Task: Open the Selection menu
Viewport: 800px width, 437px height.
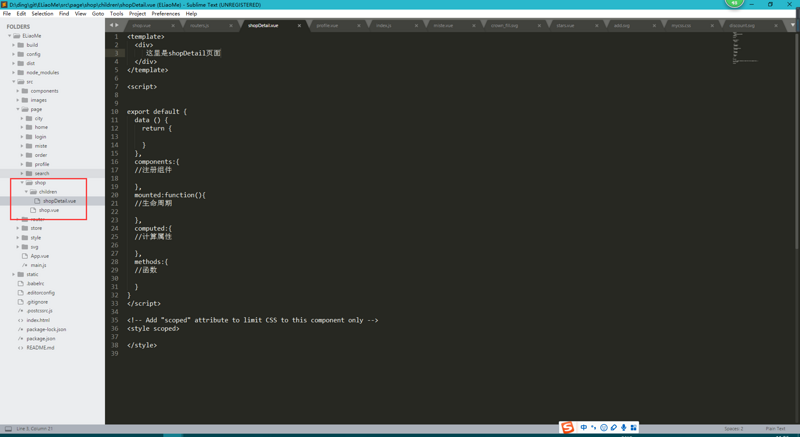Action: coord(42,14)
